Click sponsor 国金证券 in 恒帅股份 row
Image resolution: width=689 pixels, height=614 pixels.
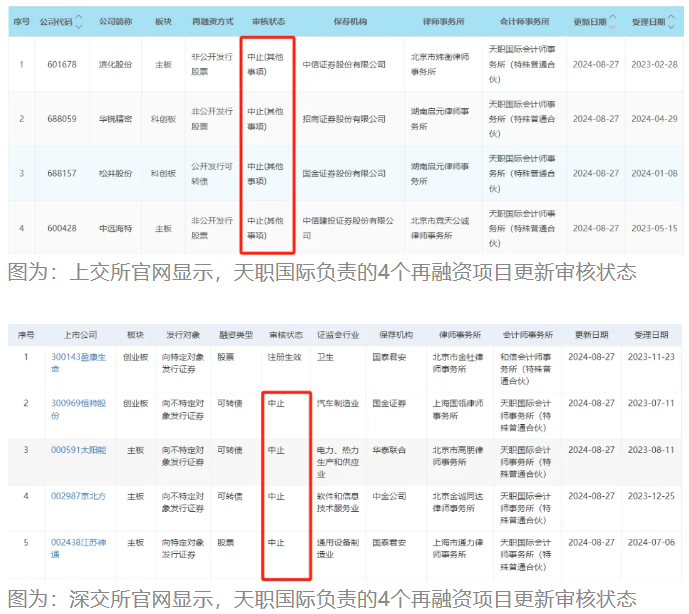[389, 403]
